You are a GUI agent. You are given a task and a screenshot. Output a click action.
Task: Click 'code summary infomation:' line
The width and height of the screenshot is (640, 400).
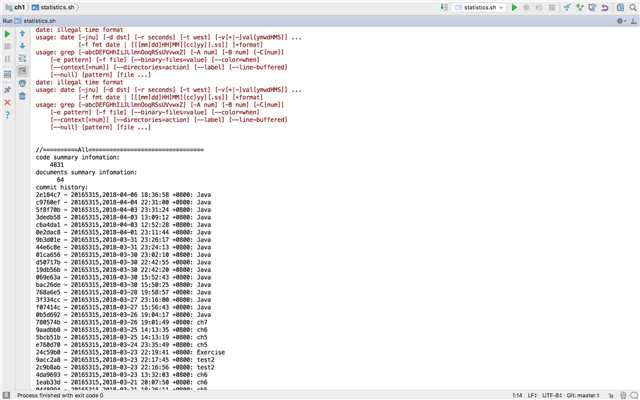pos(78,158)
